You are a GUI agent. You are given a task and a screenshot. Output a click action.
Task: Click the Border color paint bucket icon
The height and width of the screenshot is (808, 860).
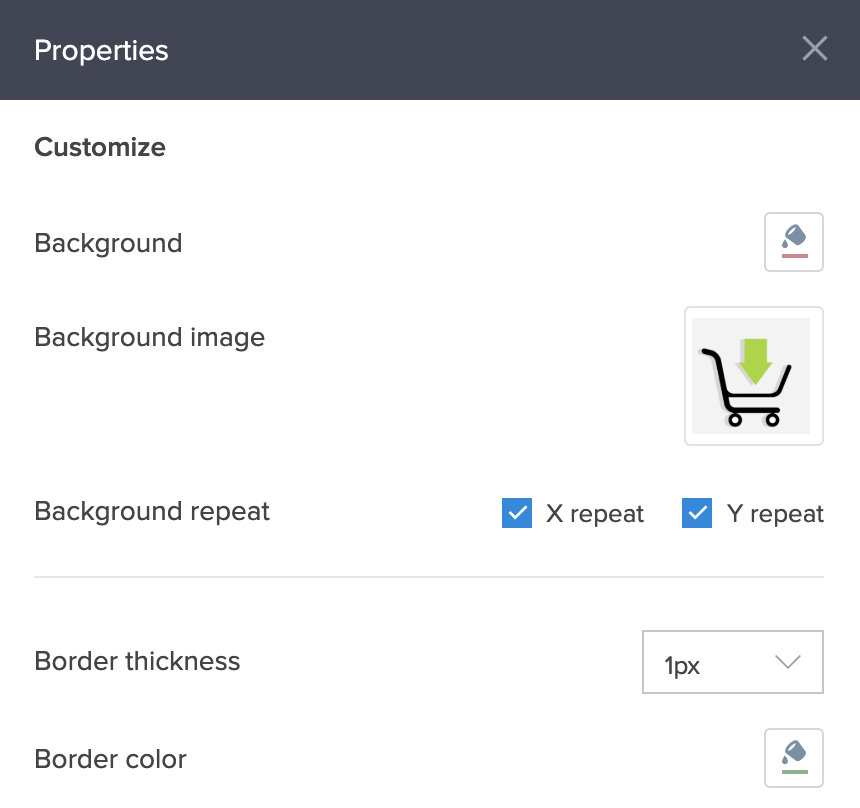(793, 757)
